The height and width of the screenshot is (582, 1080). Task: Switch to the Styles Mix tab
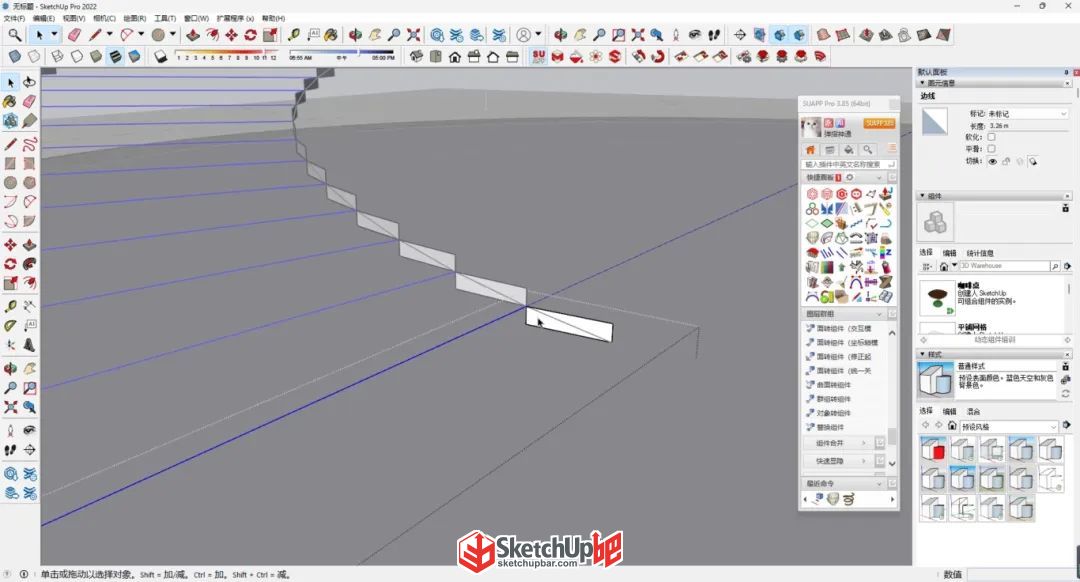(973, 411)
